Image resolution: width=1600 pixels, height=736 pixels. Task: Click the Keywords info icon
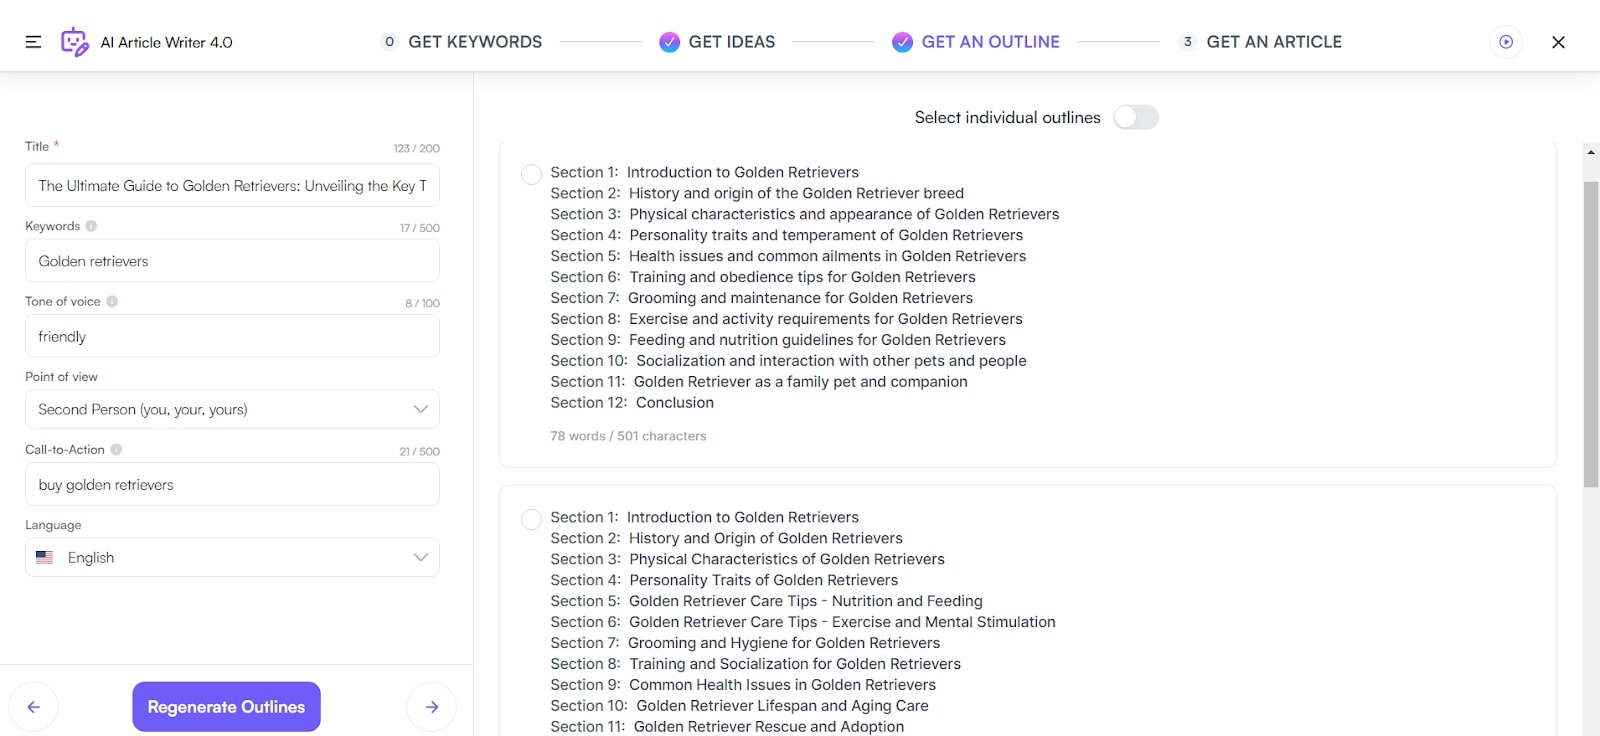91,226
